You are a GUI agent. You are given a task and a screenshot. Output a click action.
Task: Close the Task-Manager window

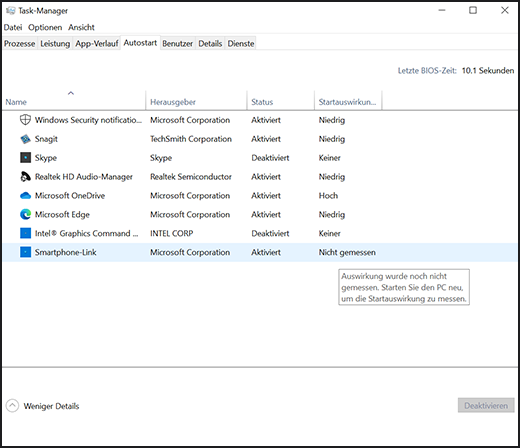click(x=505, y=10)
